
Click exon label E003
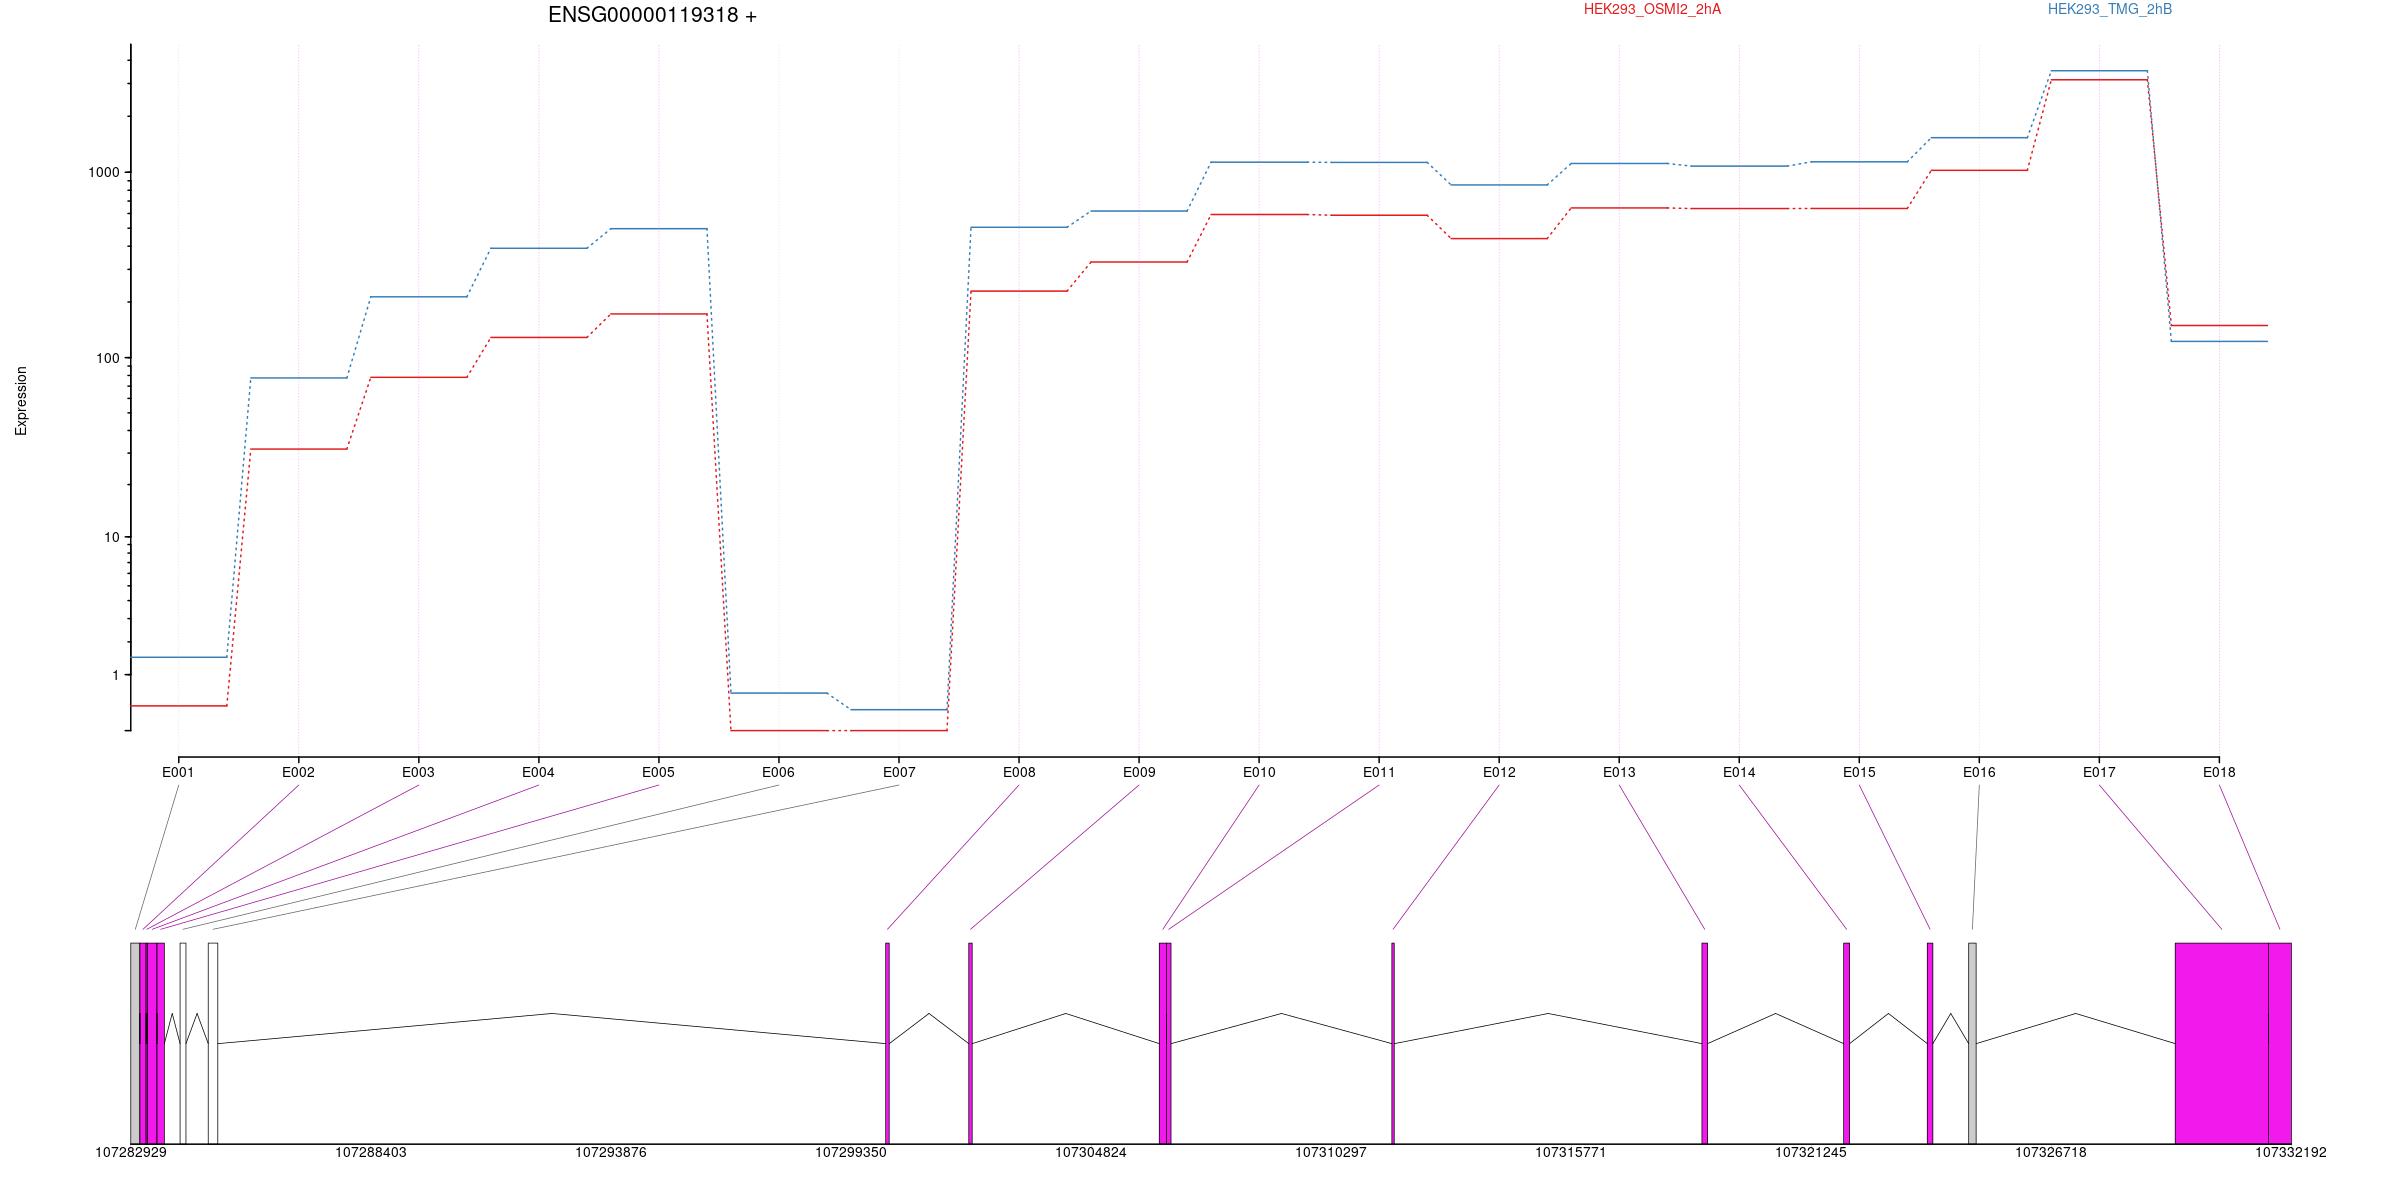point(418,772)
